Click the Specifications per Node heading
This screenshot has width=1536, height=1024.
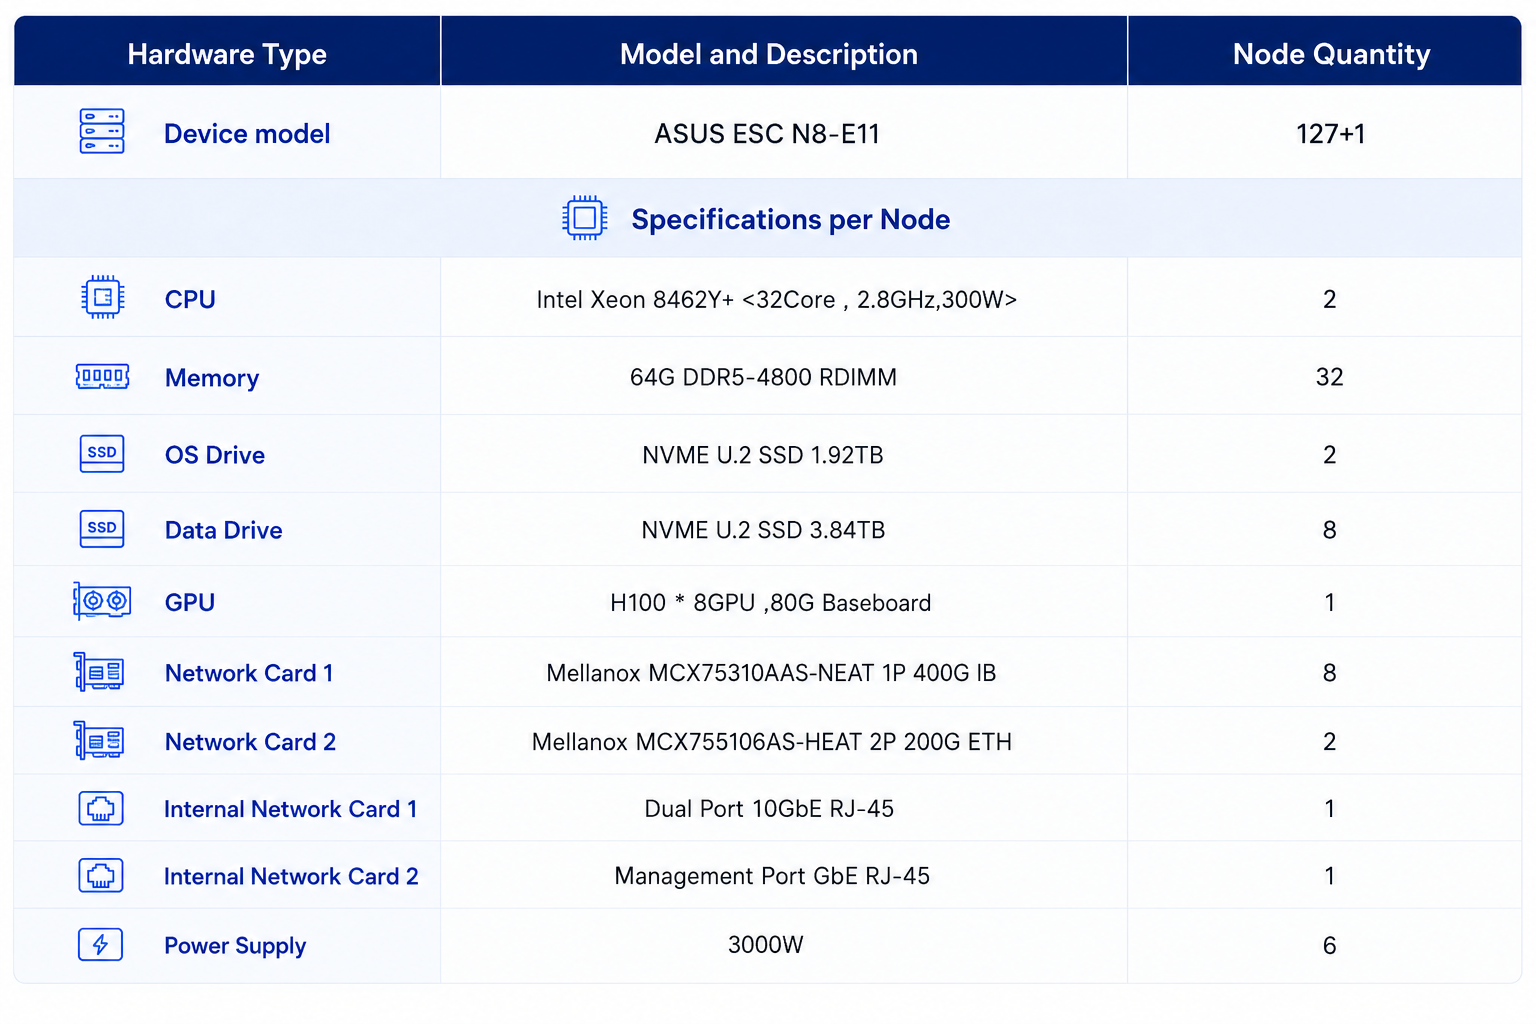(791, 219)
